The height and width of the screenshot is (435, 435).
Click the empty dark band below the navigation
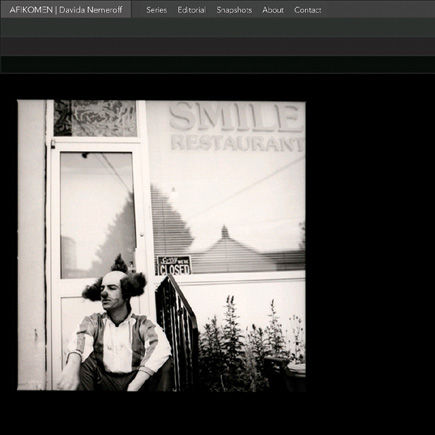click(x=217, y=47)
